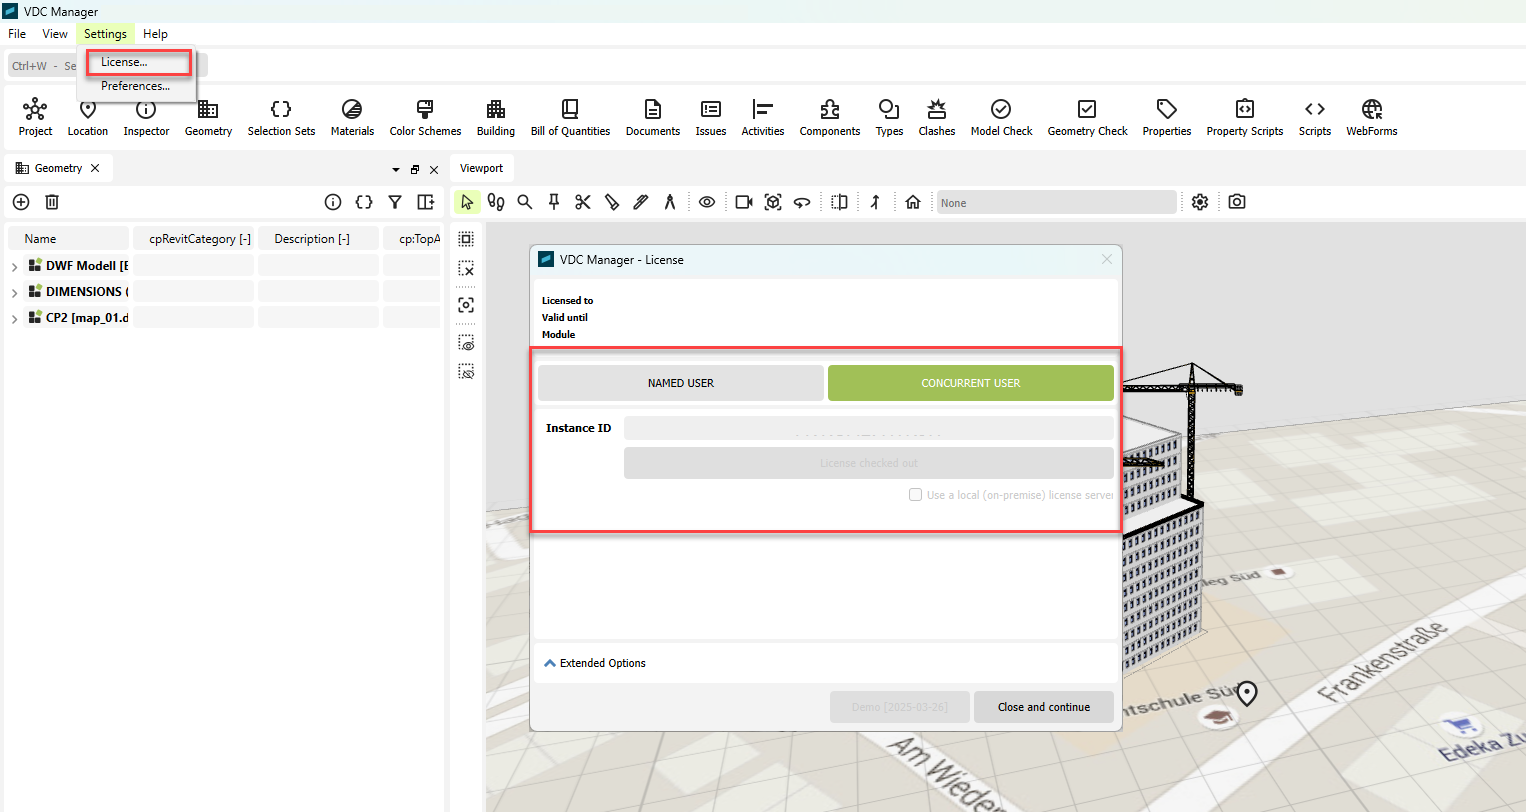Expand the DWF Modell tree node
The image size is (1526, 812).
[14, 266]
